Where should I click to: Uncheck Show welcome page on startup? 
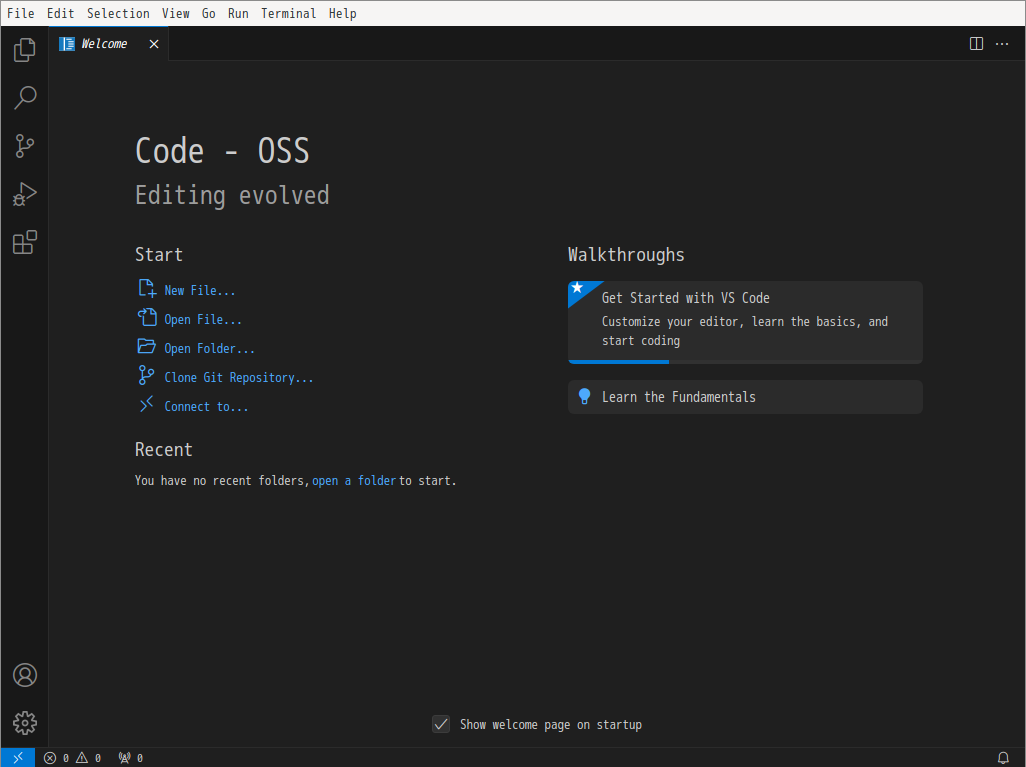[441, 724]
